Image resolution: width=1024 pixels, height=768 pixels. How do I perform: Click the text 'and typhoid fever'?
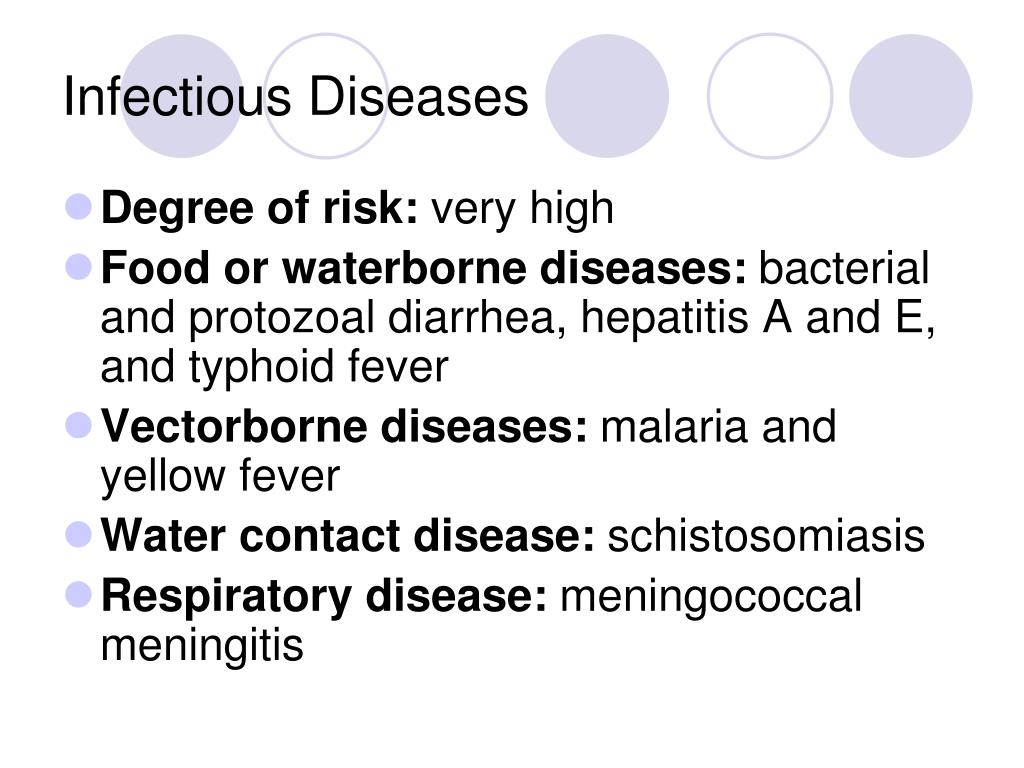pos(274,367)
